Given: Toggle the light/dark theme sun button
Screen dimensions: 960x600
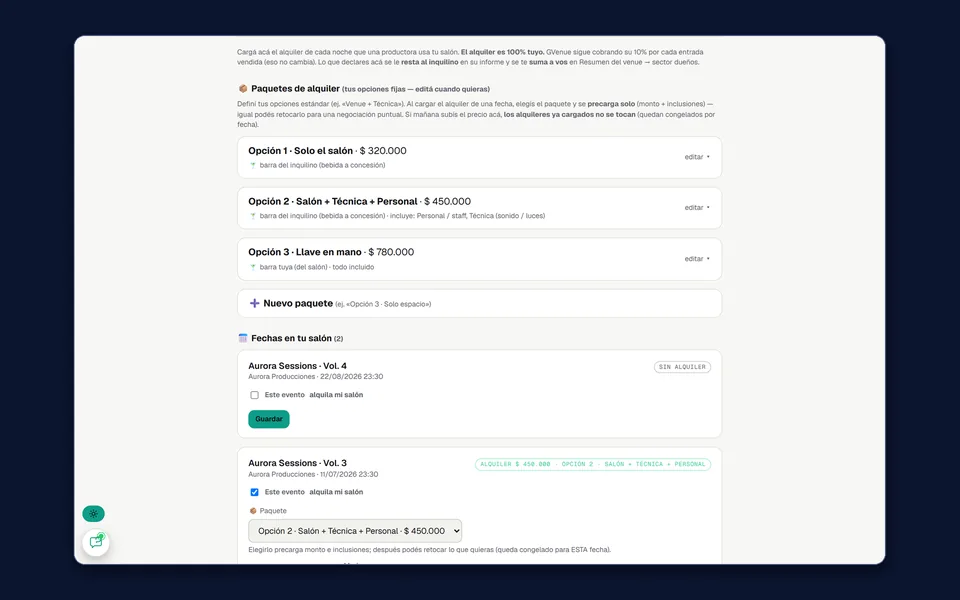Looking at the screenshot, I should [94, 514].
